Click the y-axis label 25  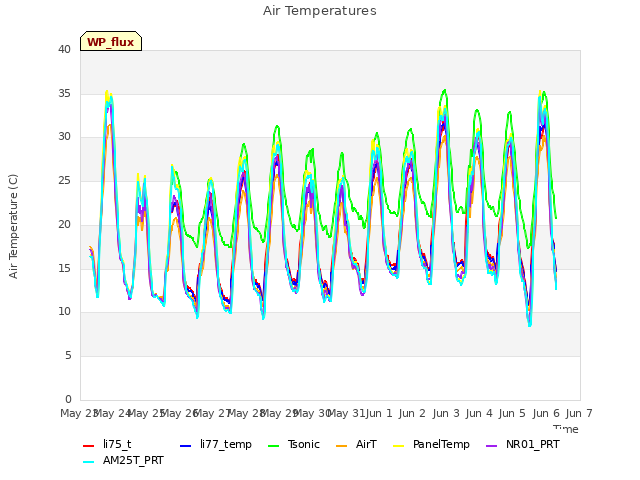tap(64, 180)
